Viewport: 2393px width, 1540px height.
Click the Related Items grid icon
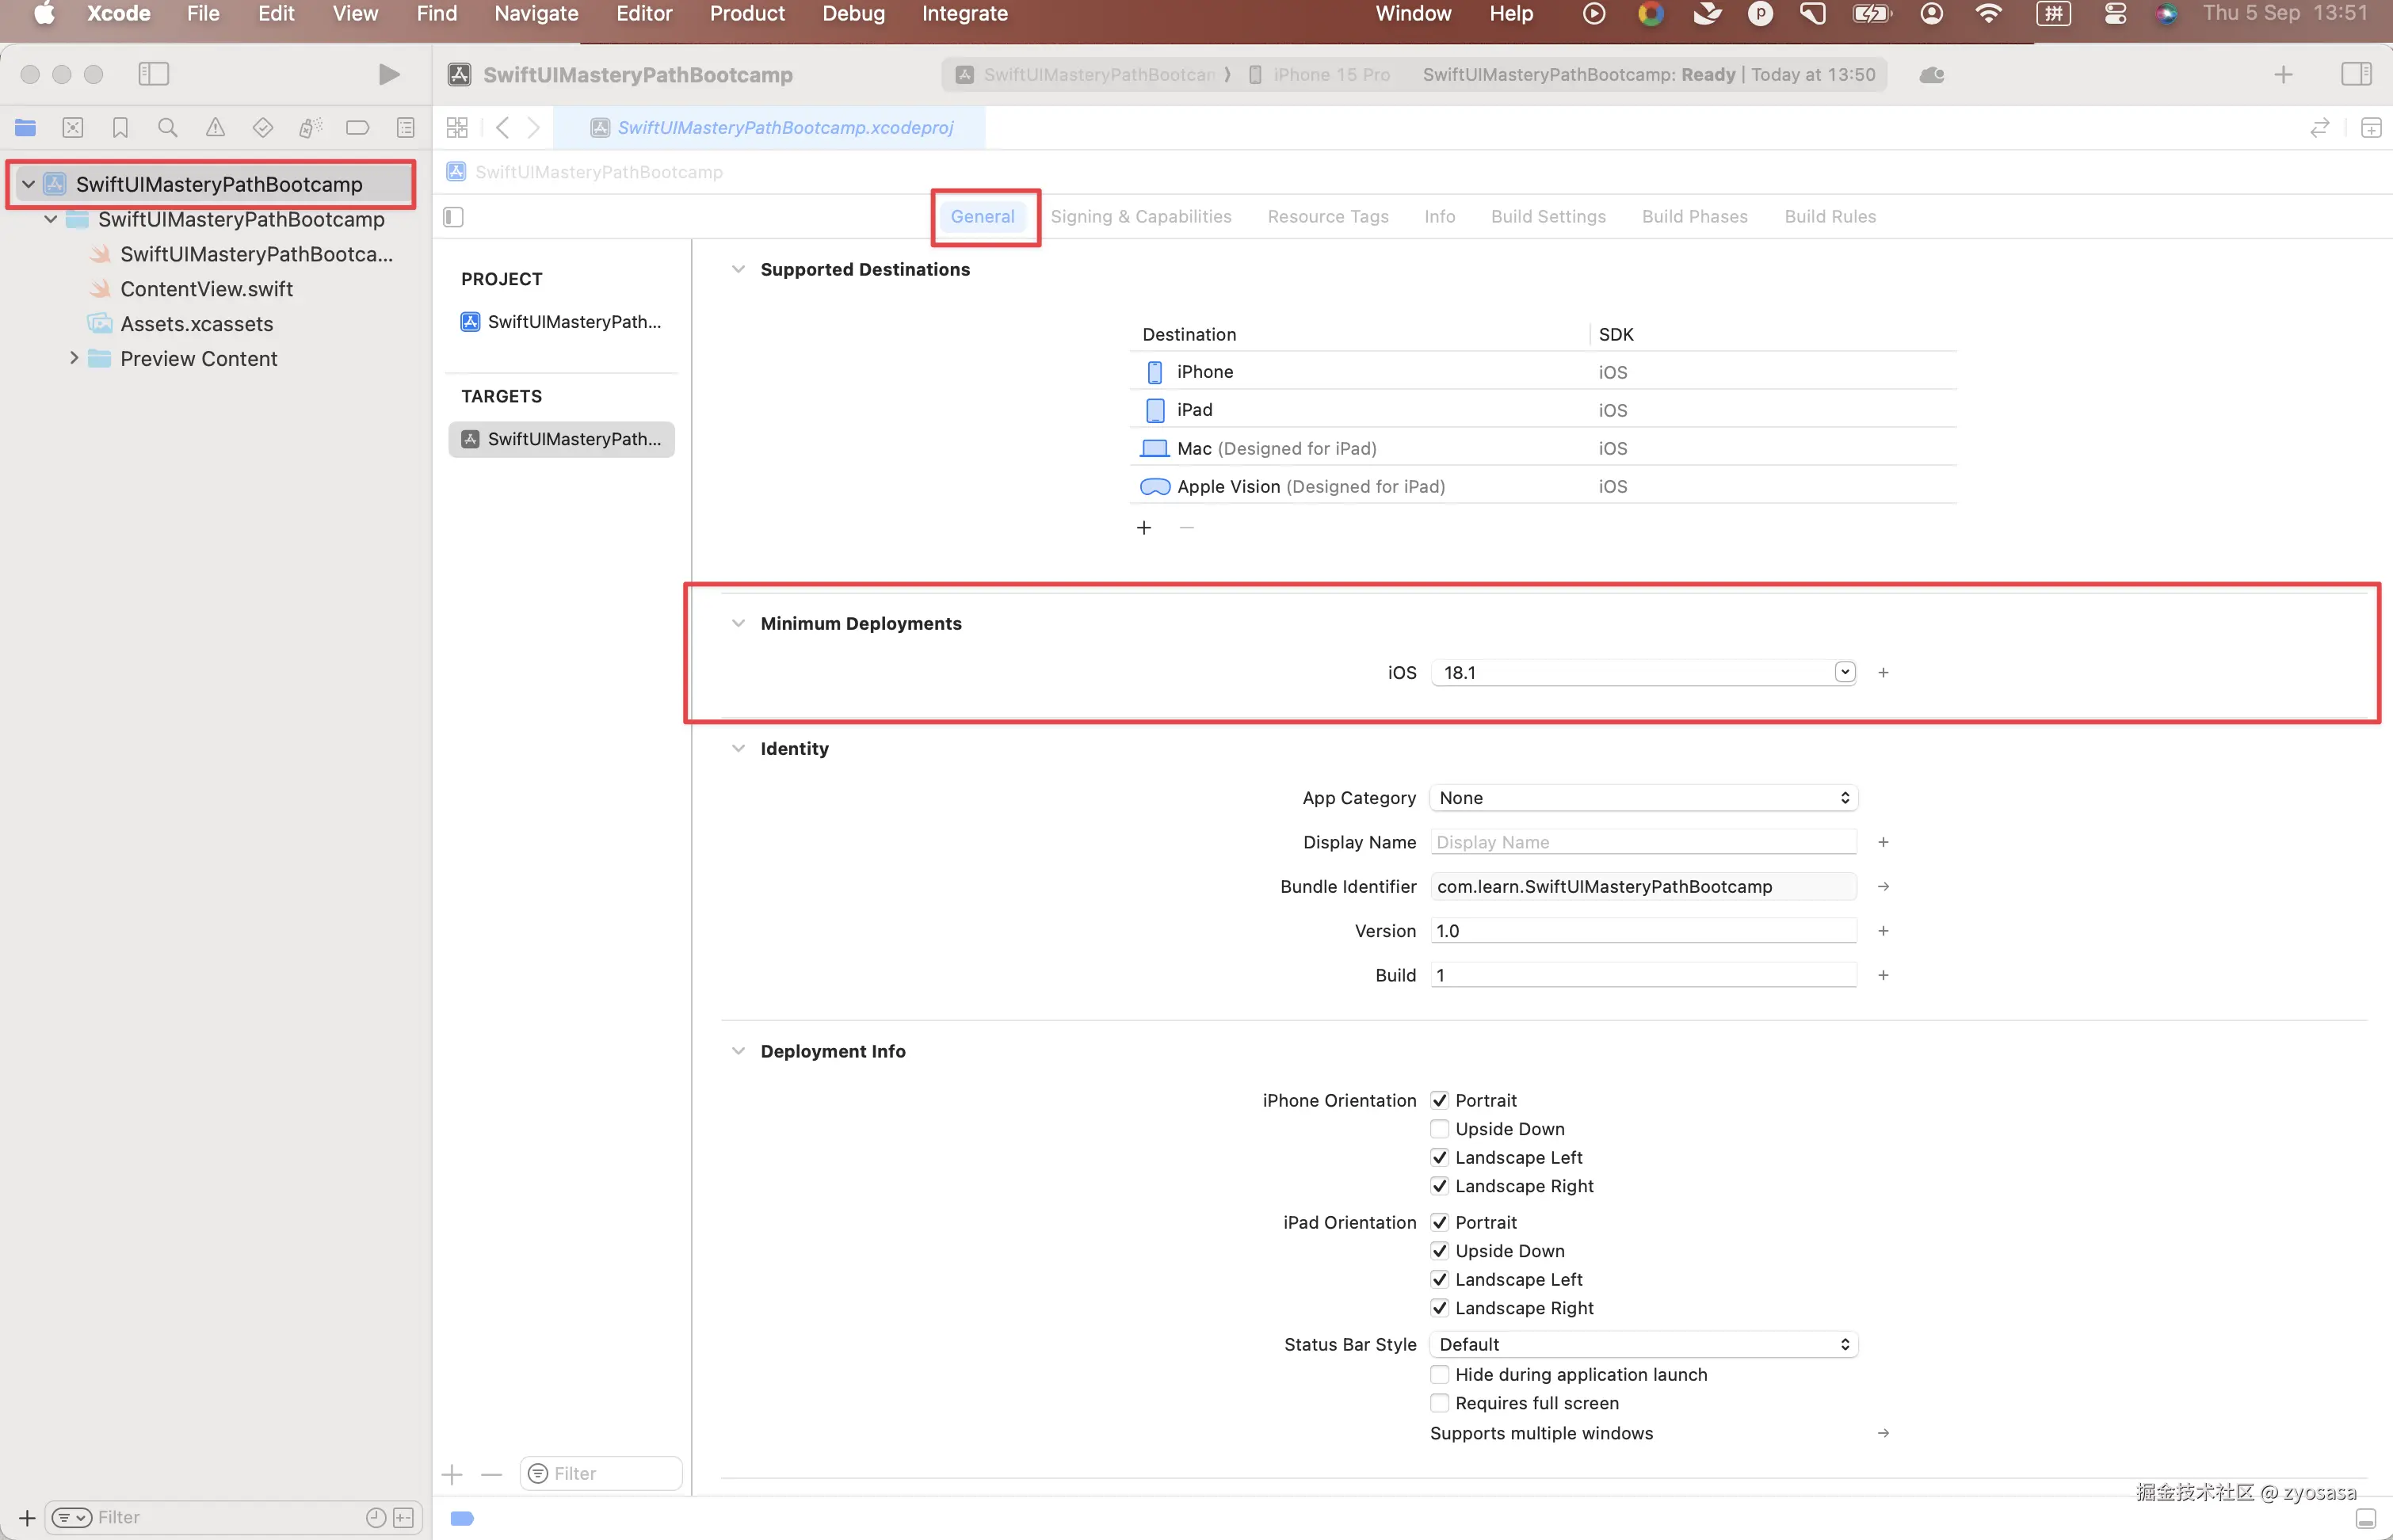(x=457, y=128)
